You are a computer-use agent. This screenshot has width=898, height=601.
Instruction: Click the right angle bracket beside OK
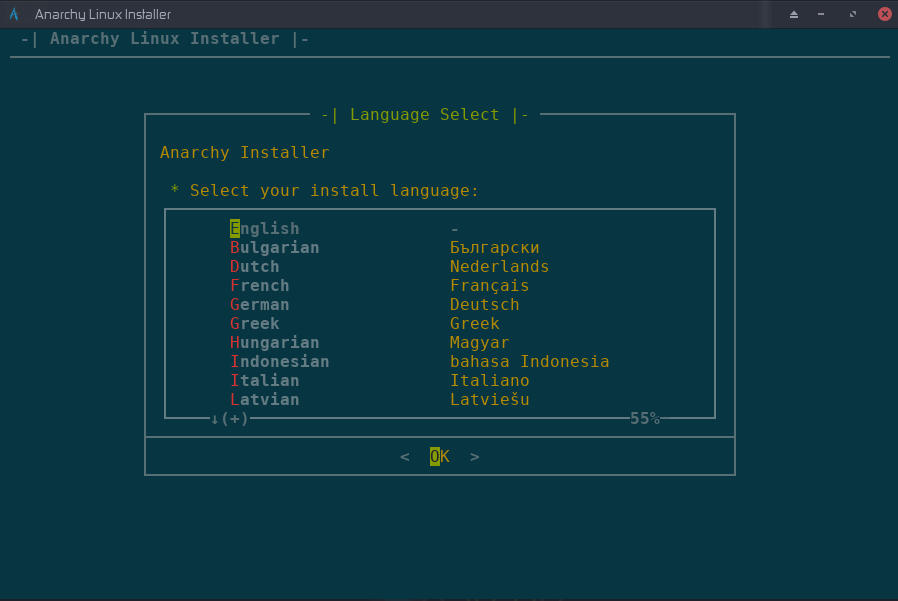pyautogui.click(x=474, y=456)
